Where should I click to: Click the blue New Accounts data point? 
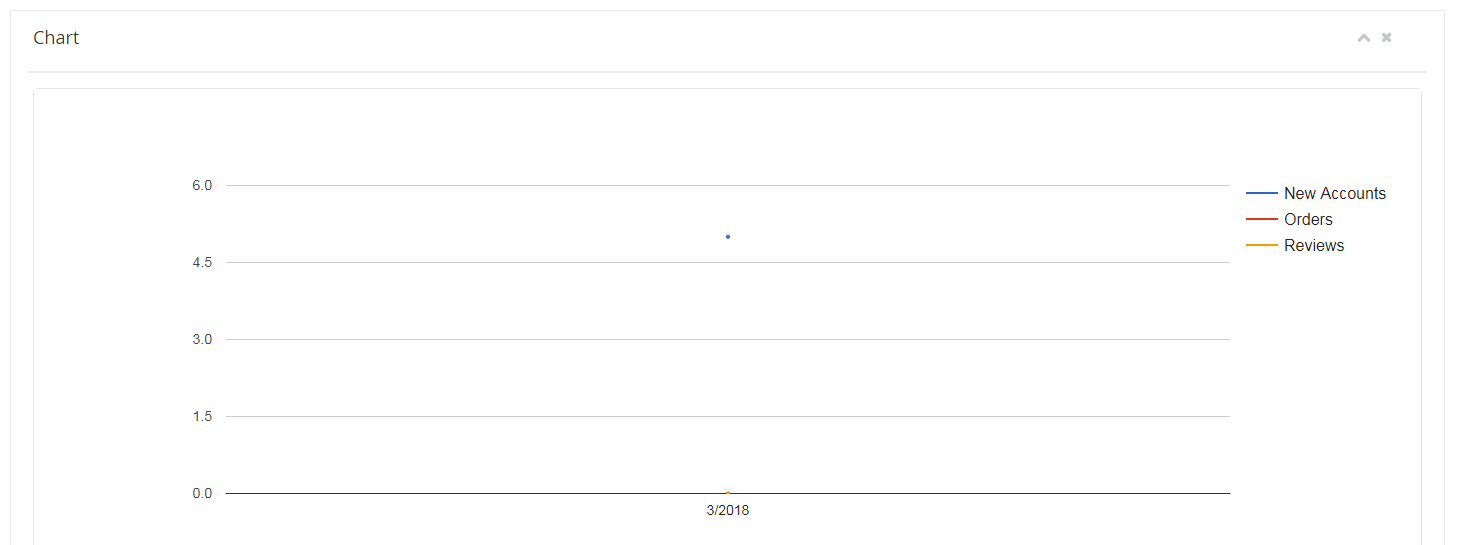pyautogui.click(x=728, y=237)
